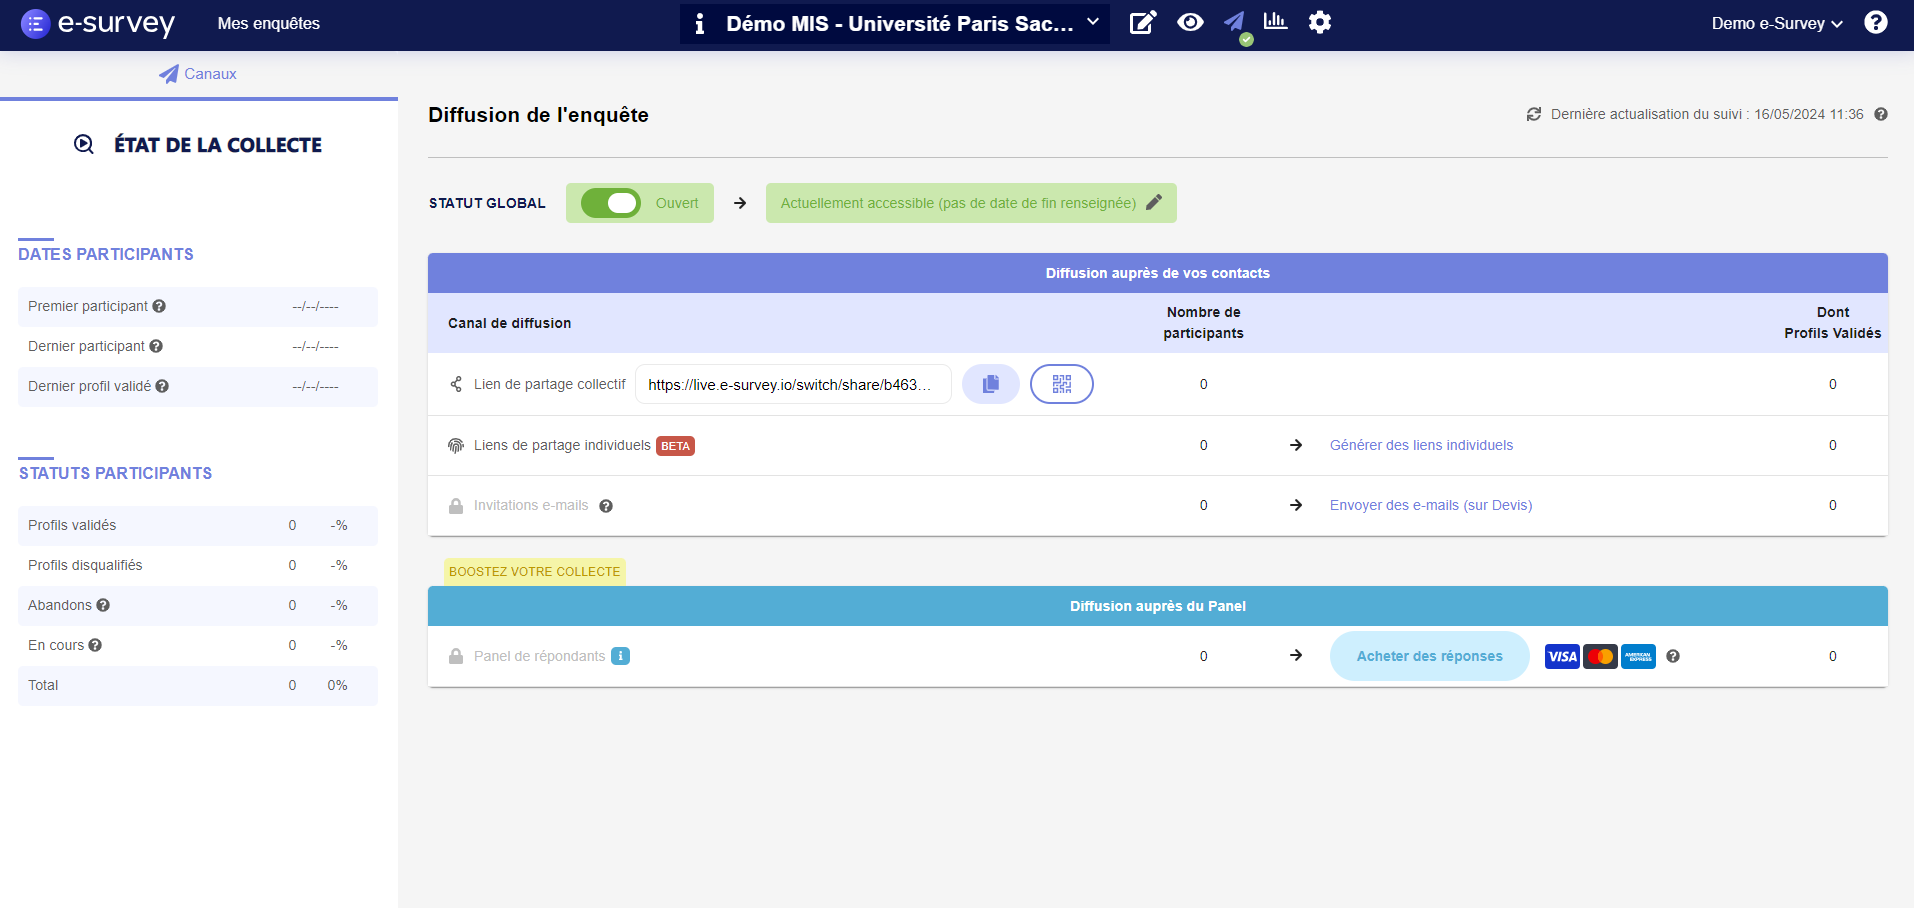The image size is (1914, 908).
Task: Preview the survey with the eye icon
Action: (1189, 22)
